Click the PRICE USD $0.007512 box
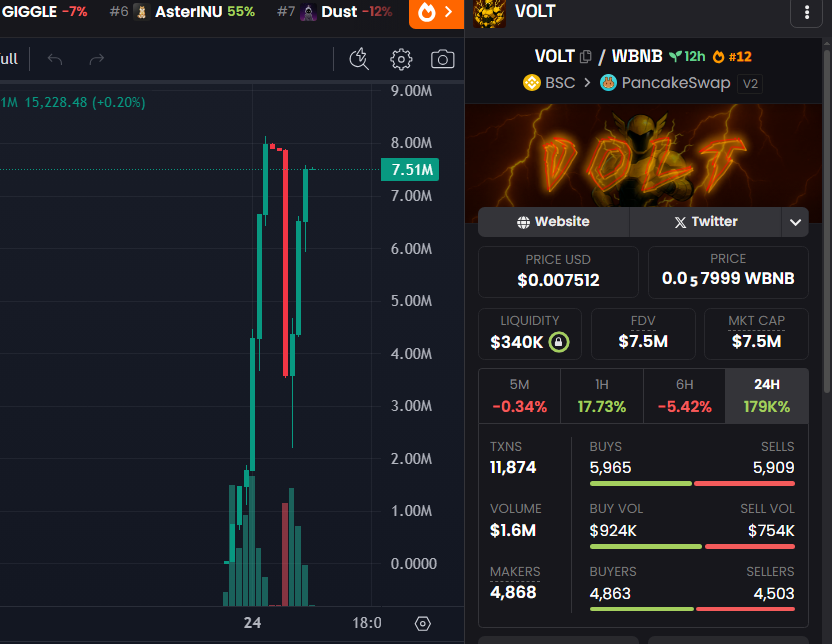 point(558,272)
